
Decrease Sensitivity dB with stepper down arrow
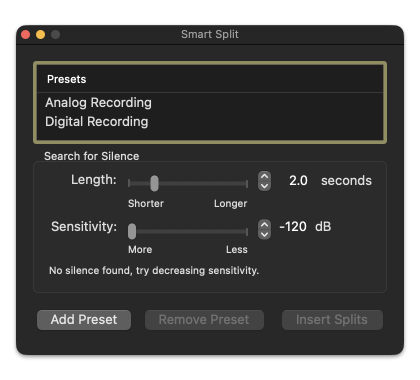264,235
